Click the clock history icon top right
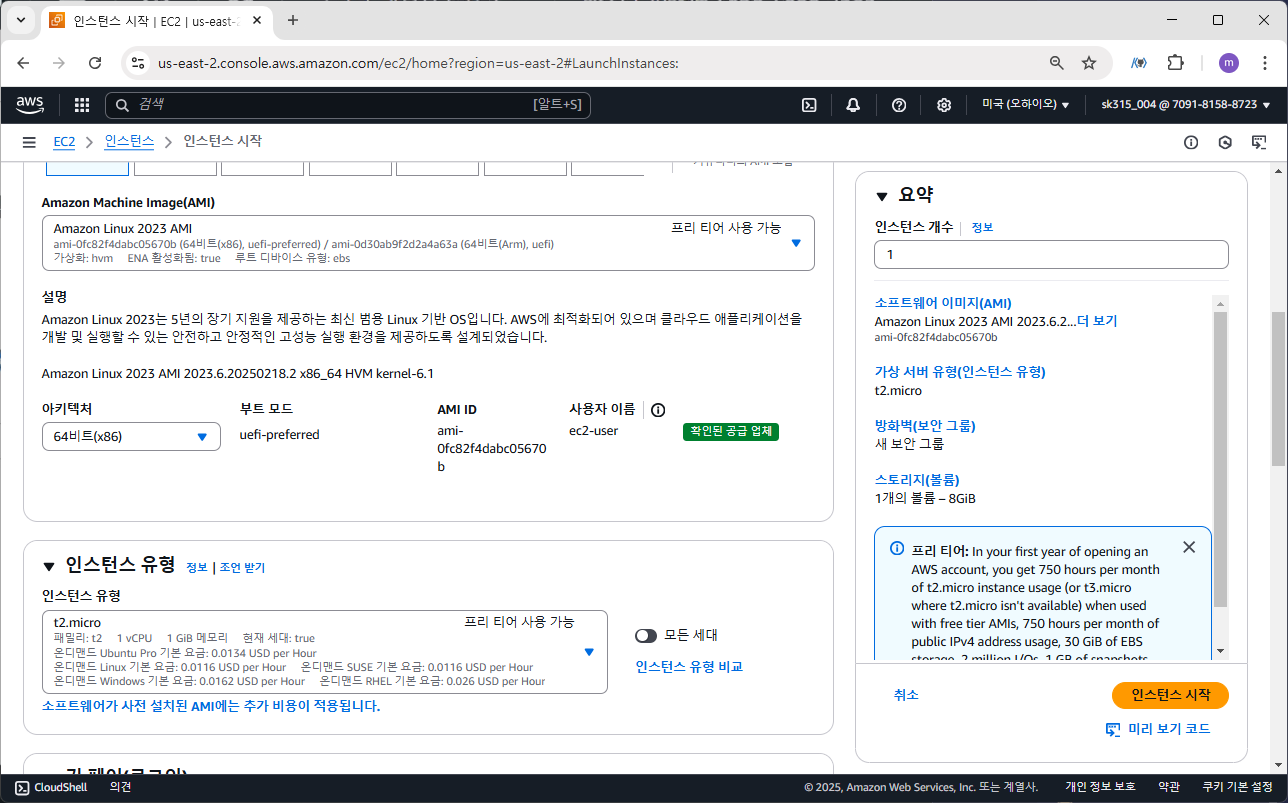This screenshot has width=1288, height=803. (x=1225, y=142)
